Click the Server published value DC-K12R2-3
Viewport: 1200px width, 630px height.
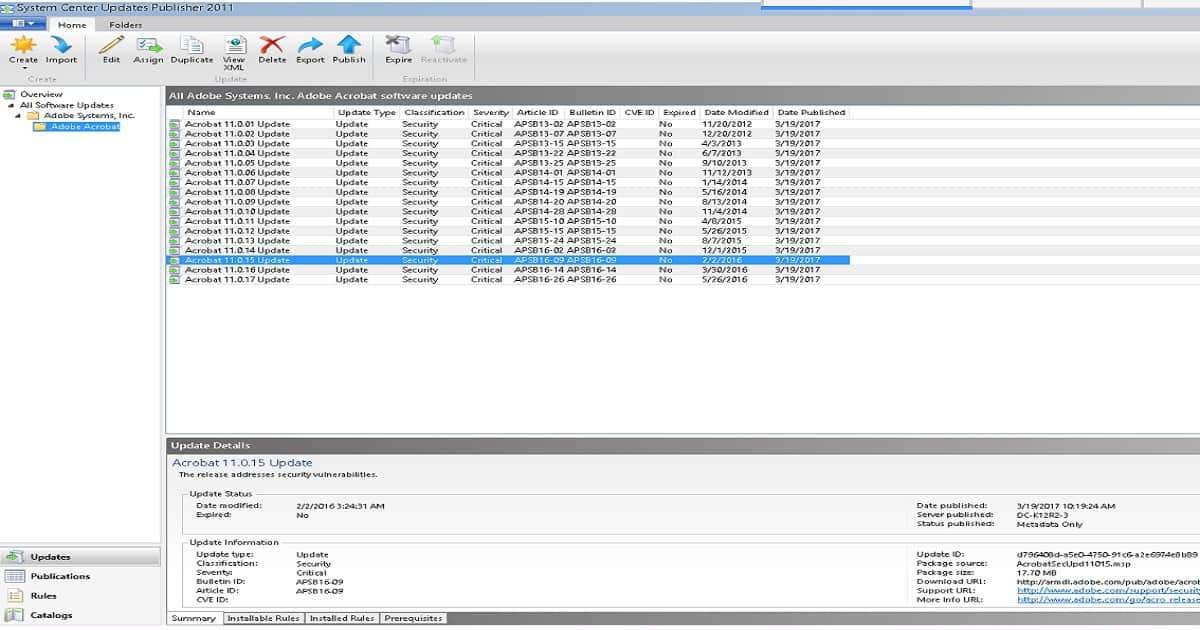pos(1045,515)
